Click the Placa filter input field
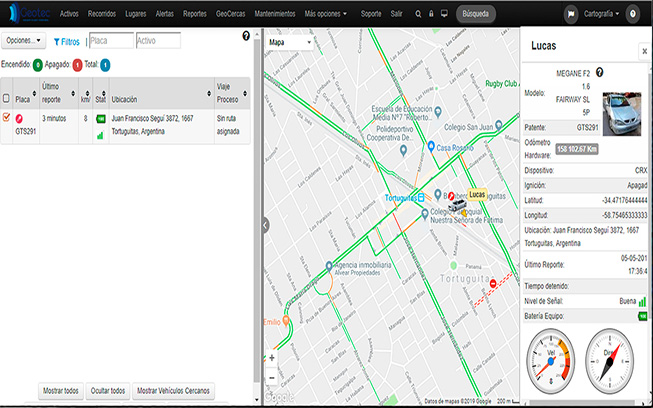 pyautogui.click(x=109, y=41)
